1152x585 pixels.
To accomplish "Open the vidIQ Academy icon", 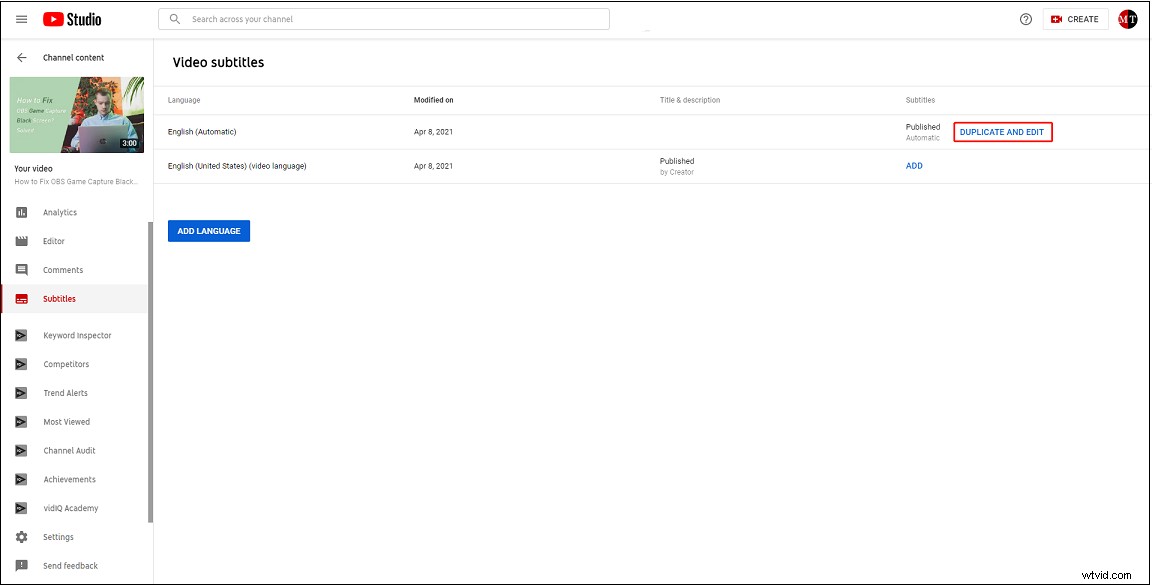I will point(21,508).
